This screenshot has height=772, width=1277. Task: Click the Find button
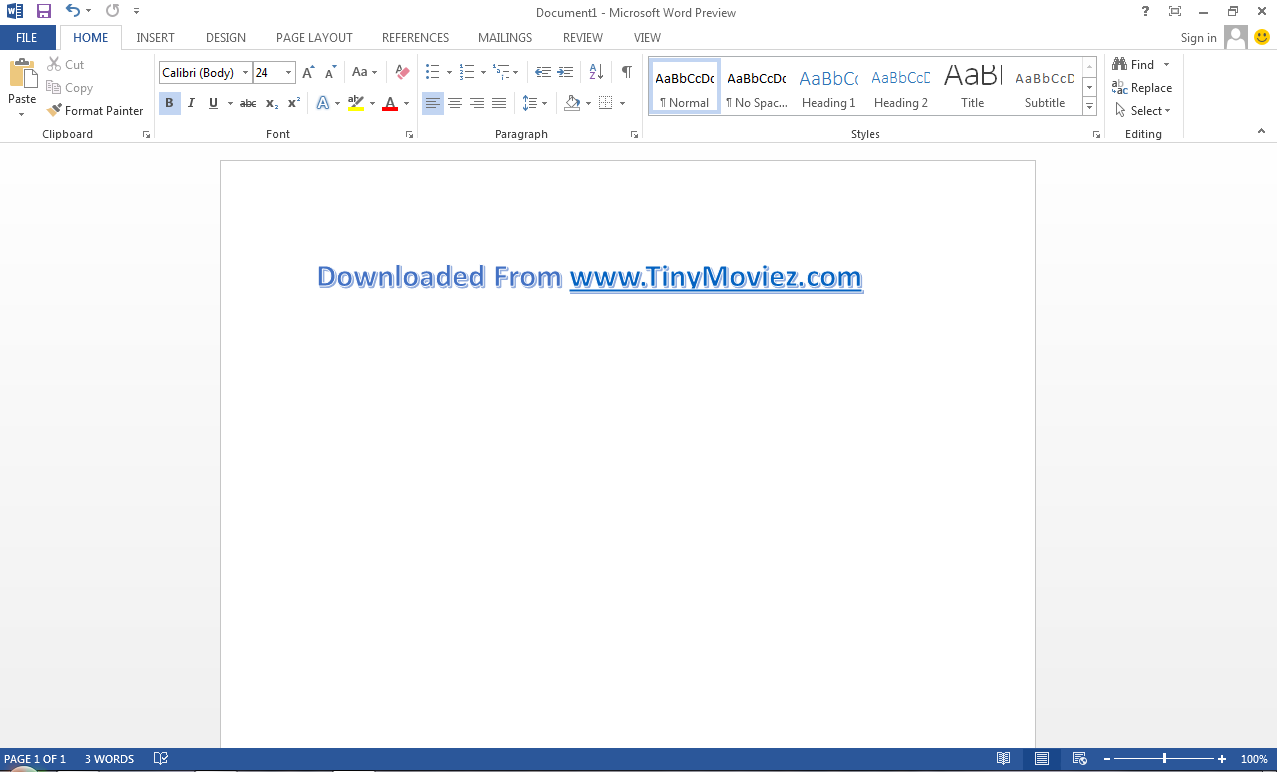(x=1133, y=65)
